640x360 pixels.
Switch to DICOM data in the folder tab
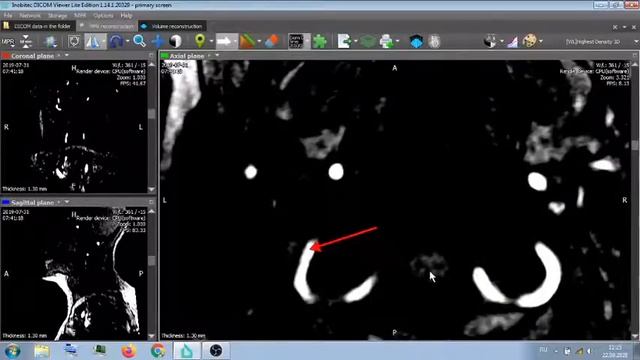(x=38, y=26)
